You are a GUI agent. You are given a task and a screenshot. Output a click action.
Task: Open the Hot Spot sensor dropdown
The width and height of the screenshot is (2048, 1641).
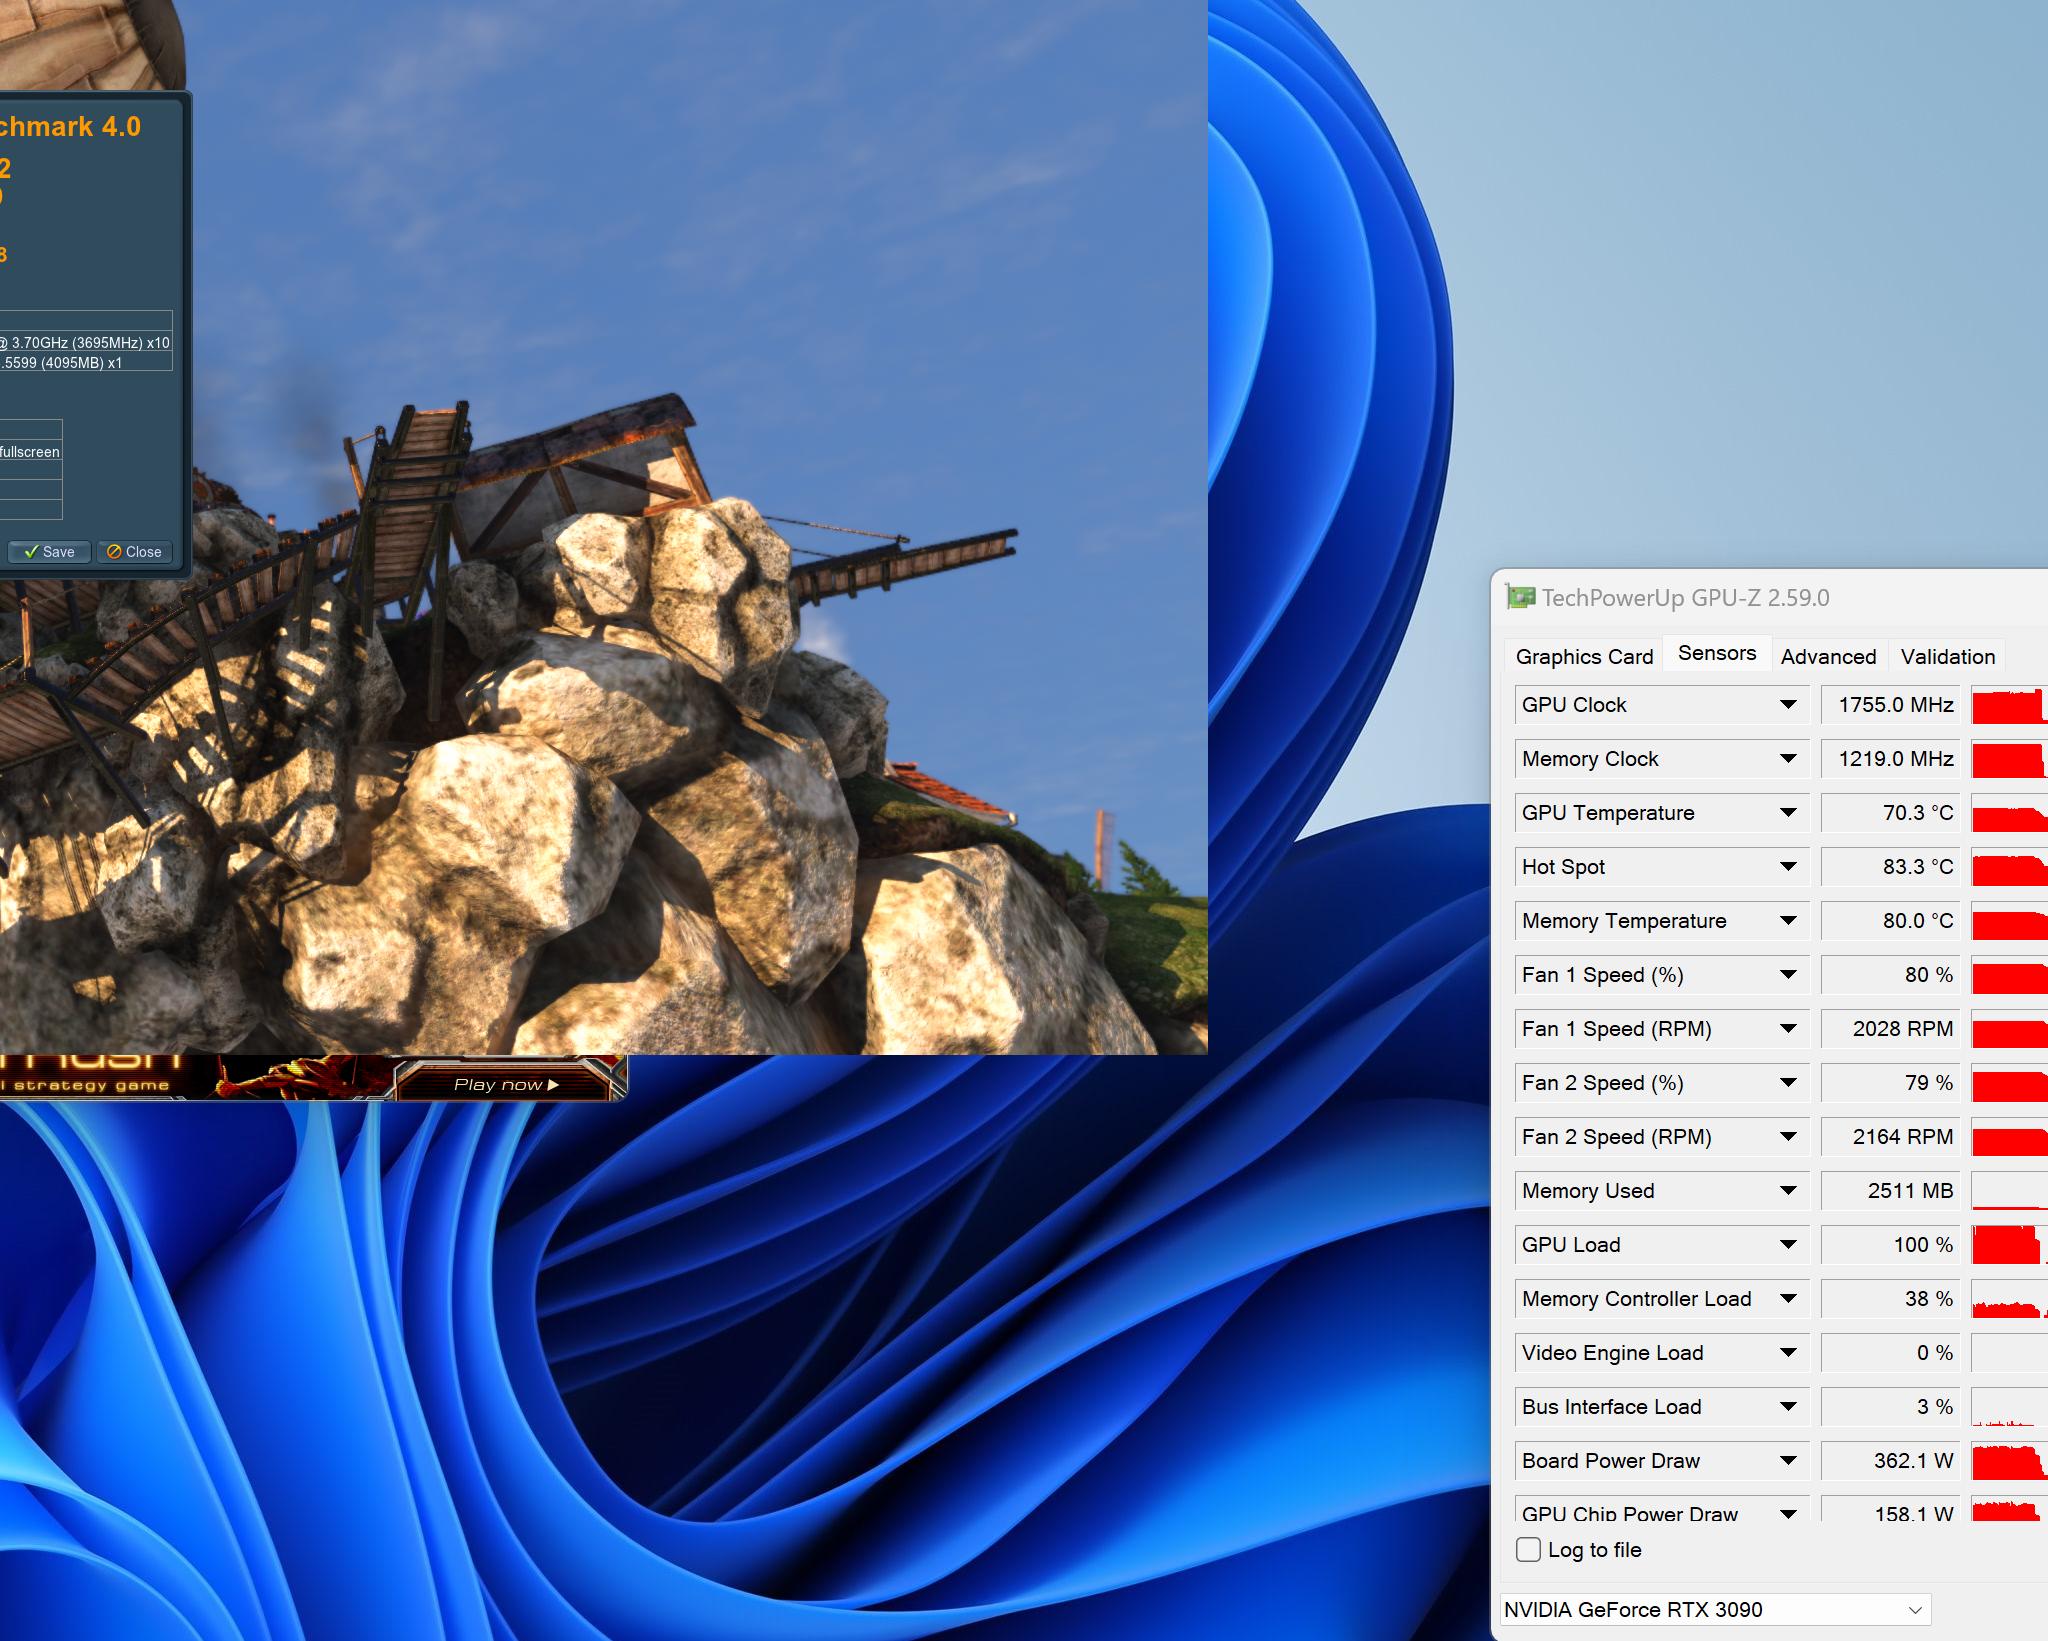[1788, 867]
